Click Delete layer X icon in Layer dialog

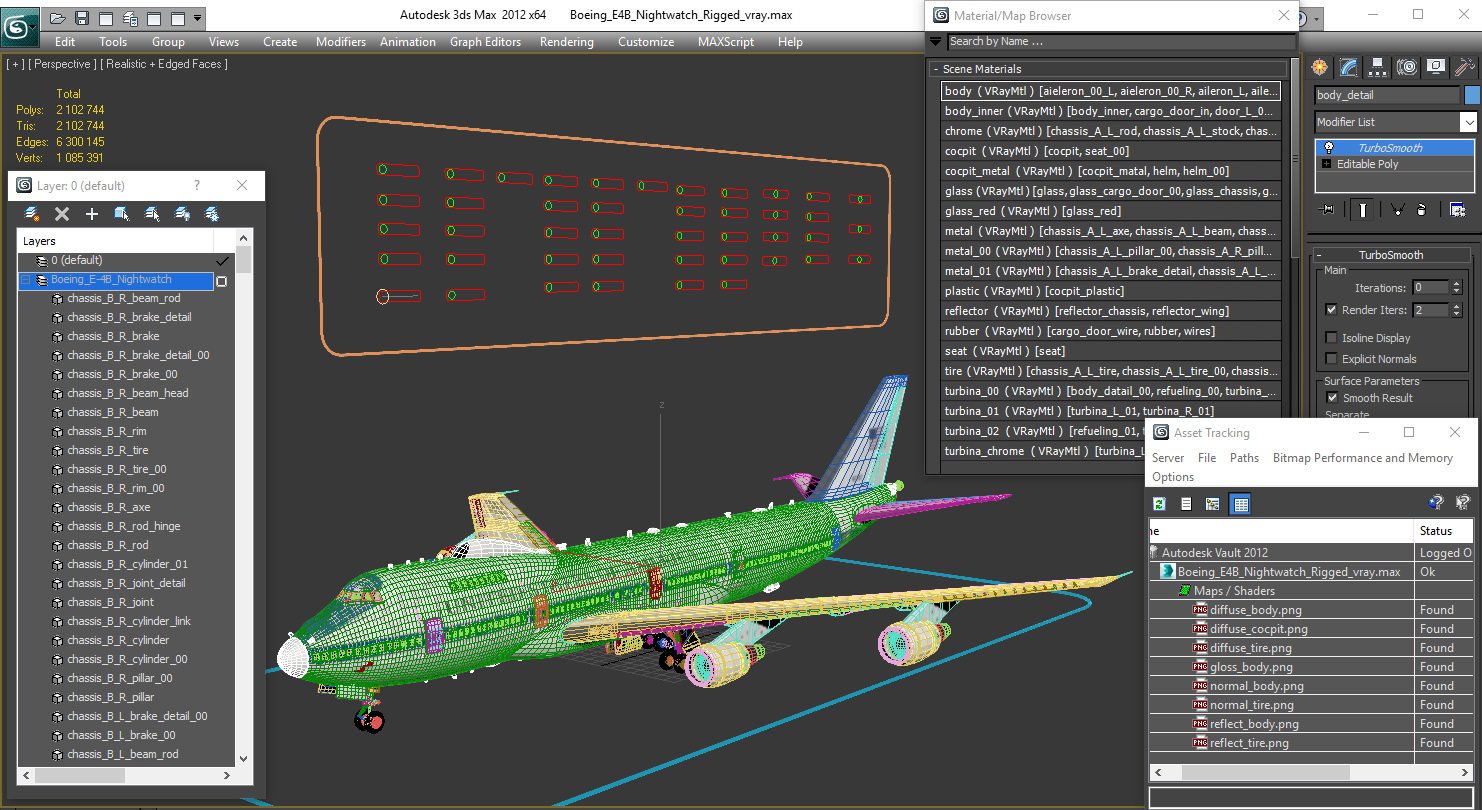62,214
